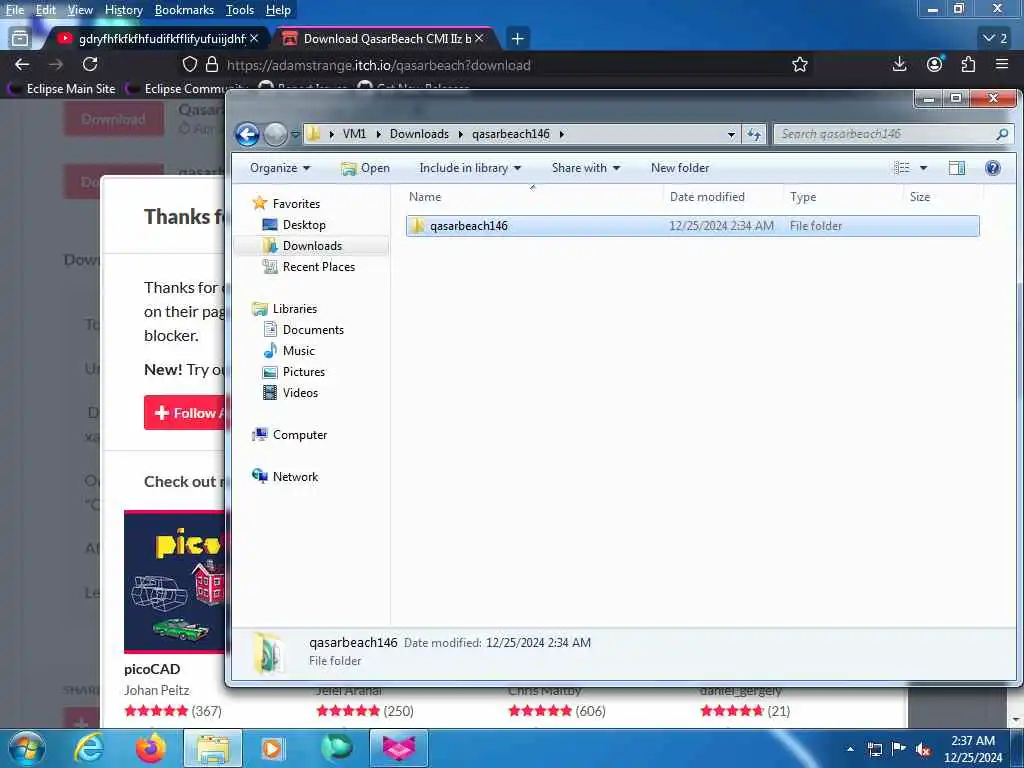Open Documents library
1024x768 pixels.
tap(313, 330)
